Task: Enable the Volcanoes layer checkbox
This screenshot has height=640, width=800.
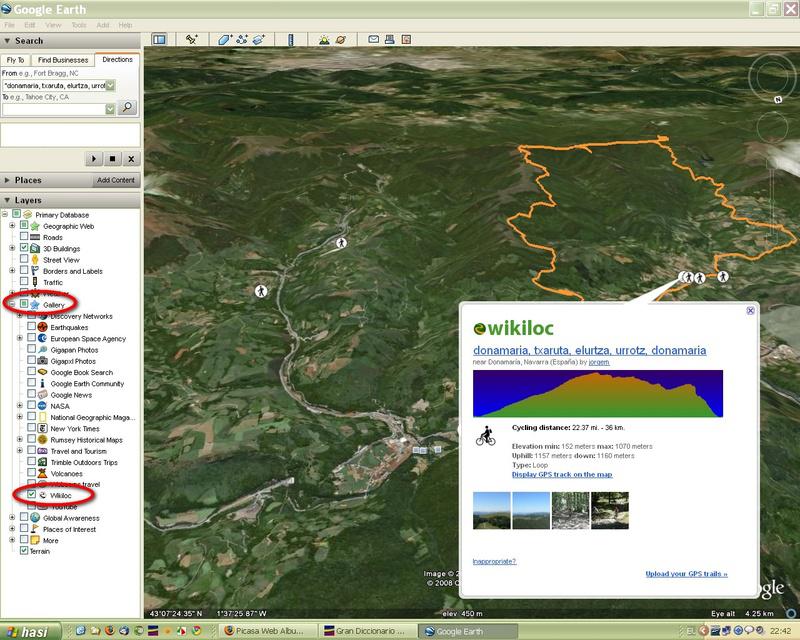Action: point(32,473)
